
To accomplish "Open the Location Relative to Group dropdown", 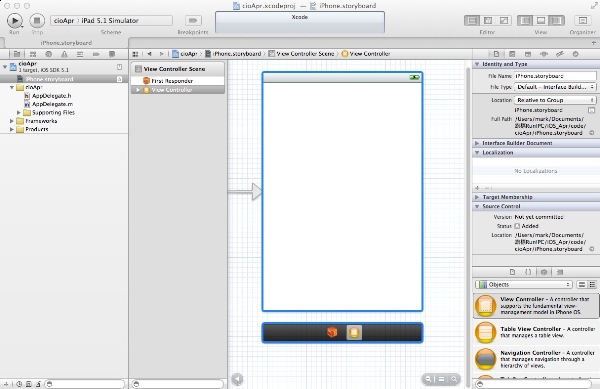I will coord(555,100).
